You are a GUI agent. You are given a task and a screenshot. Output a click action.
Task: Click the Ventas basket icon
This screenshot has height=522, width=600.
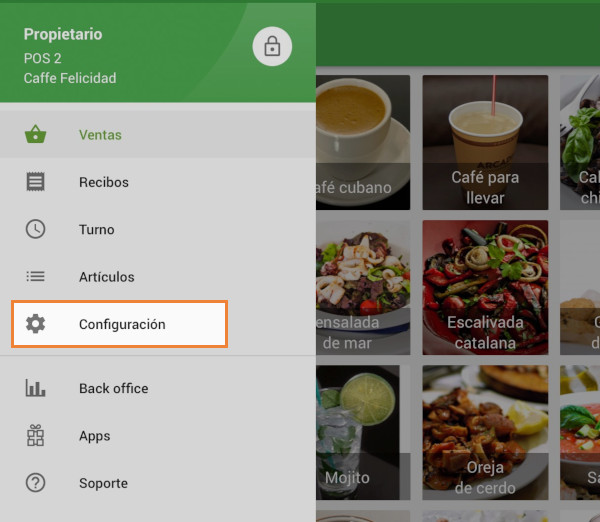[36, 135]
